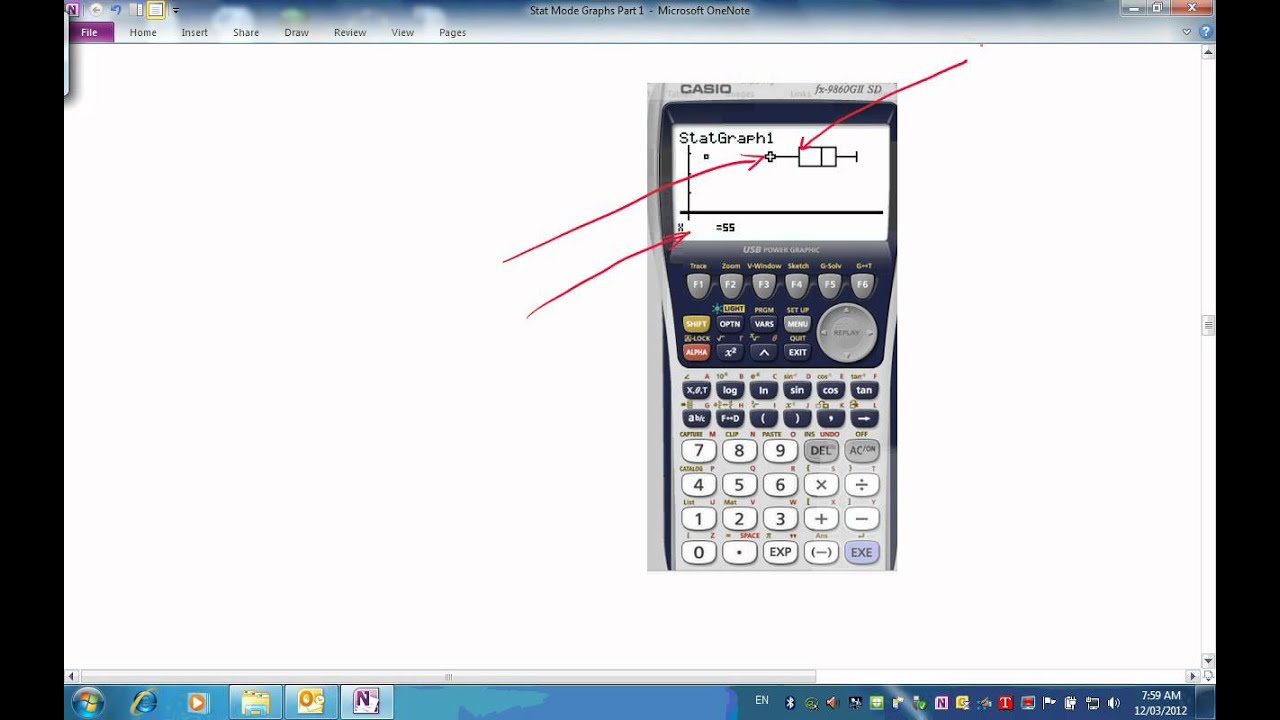
Task: Click the vertical scrollbar down arrow
Action: [1208, 660]
